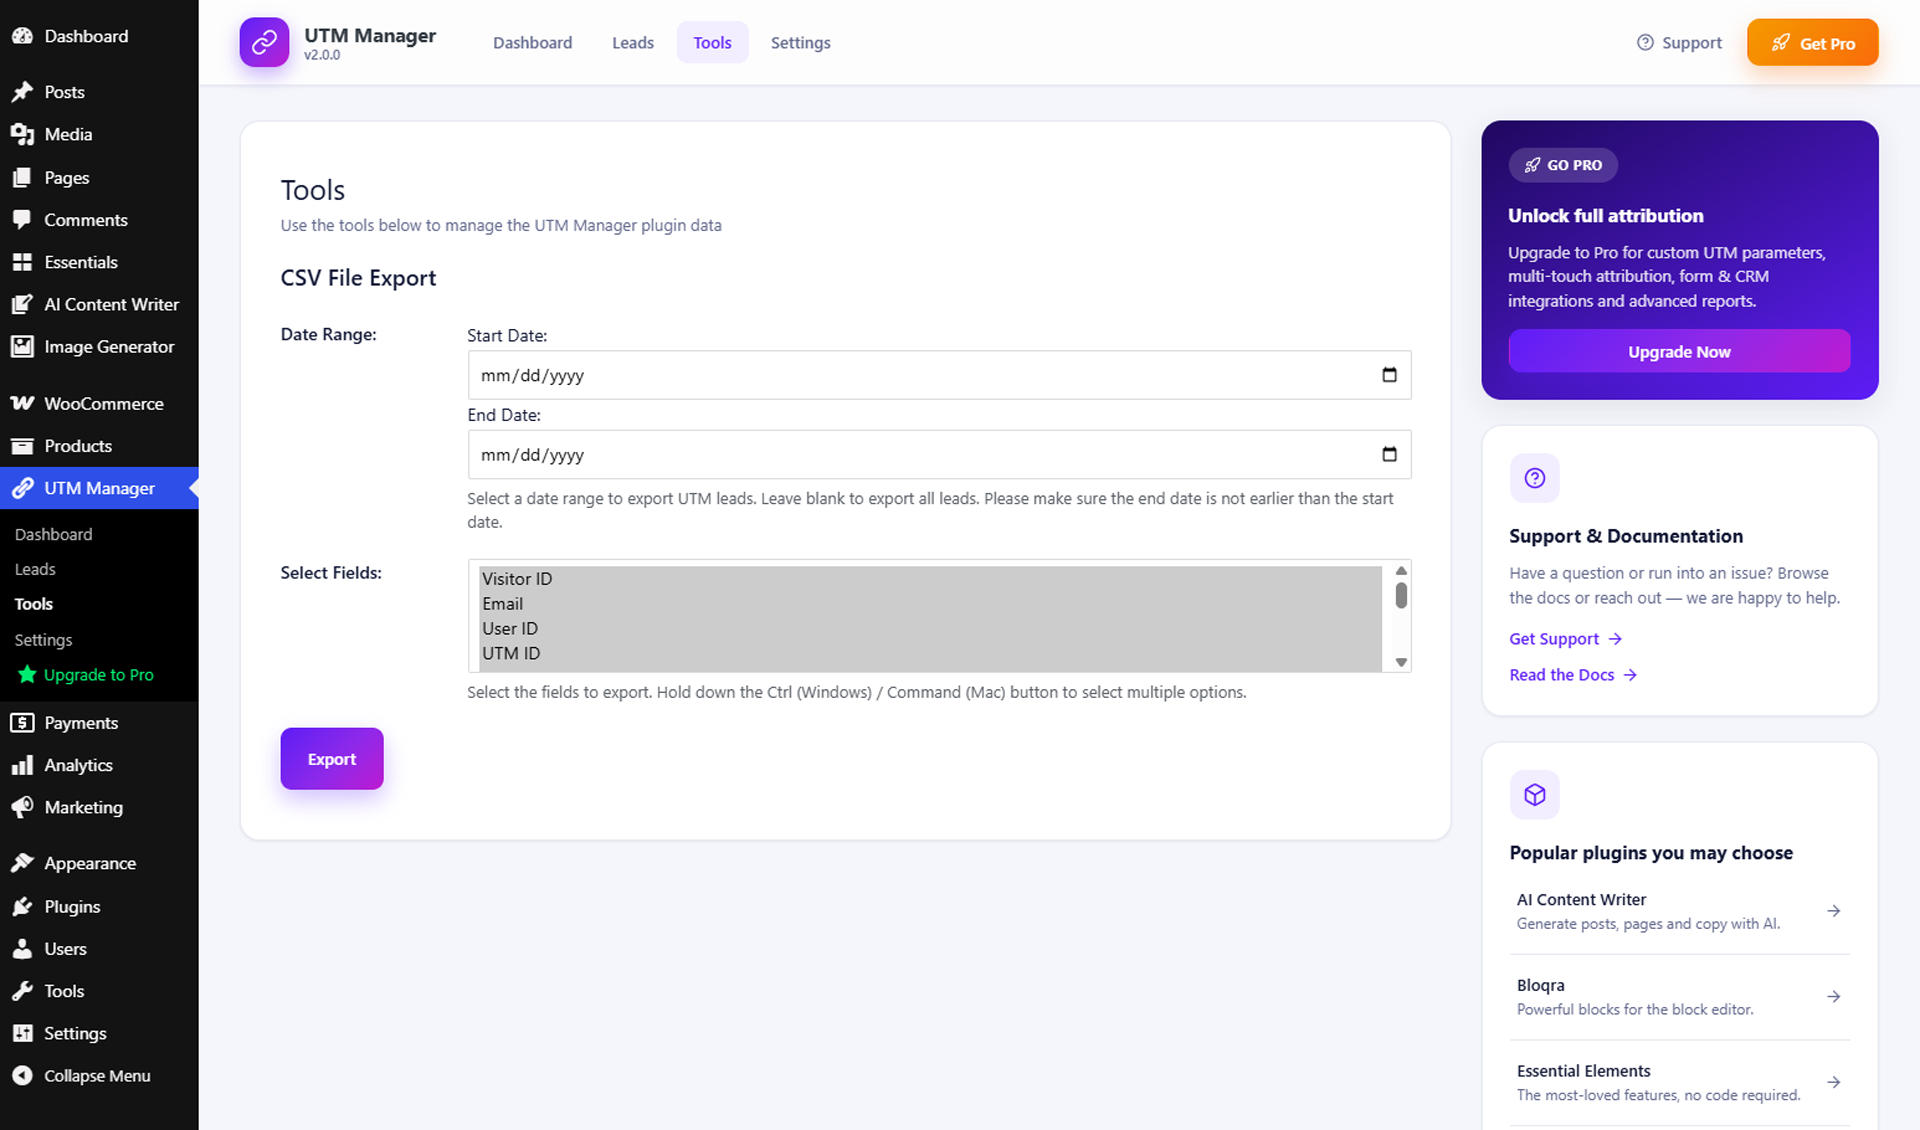Click the Appearance paintbrush icon

22,863
